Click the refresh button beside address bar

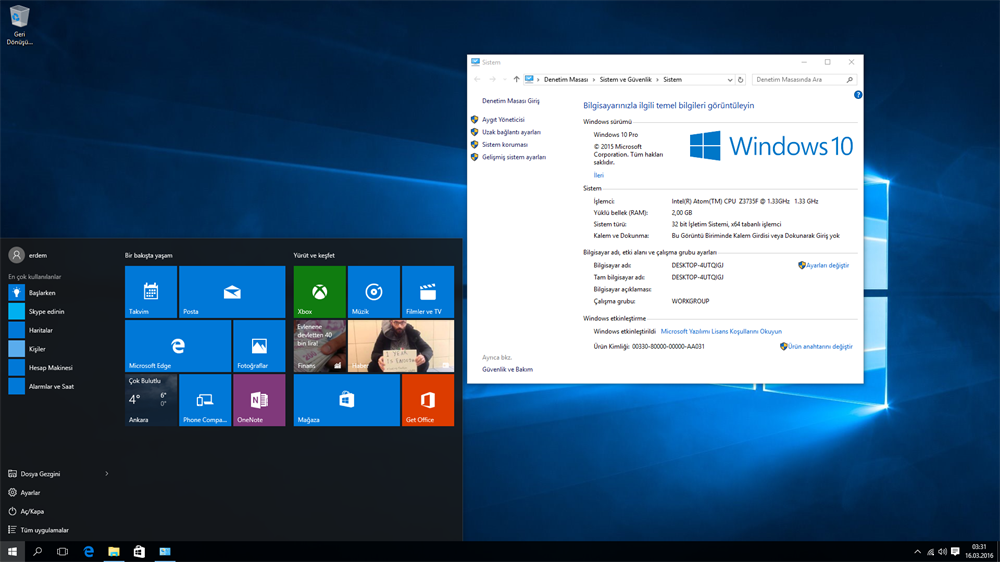pyautogui.click(x=741, y=80)
